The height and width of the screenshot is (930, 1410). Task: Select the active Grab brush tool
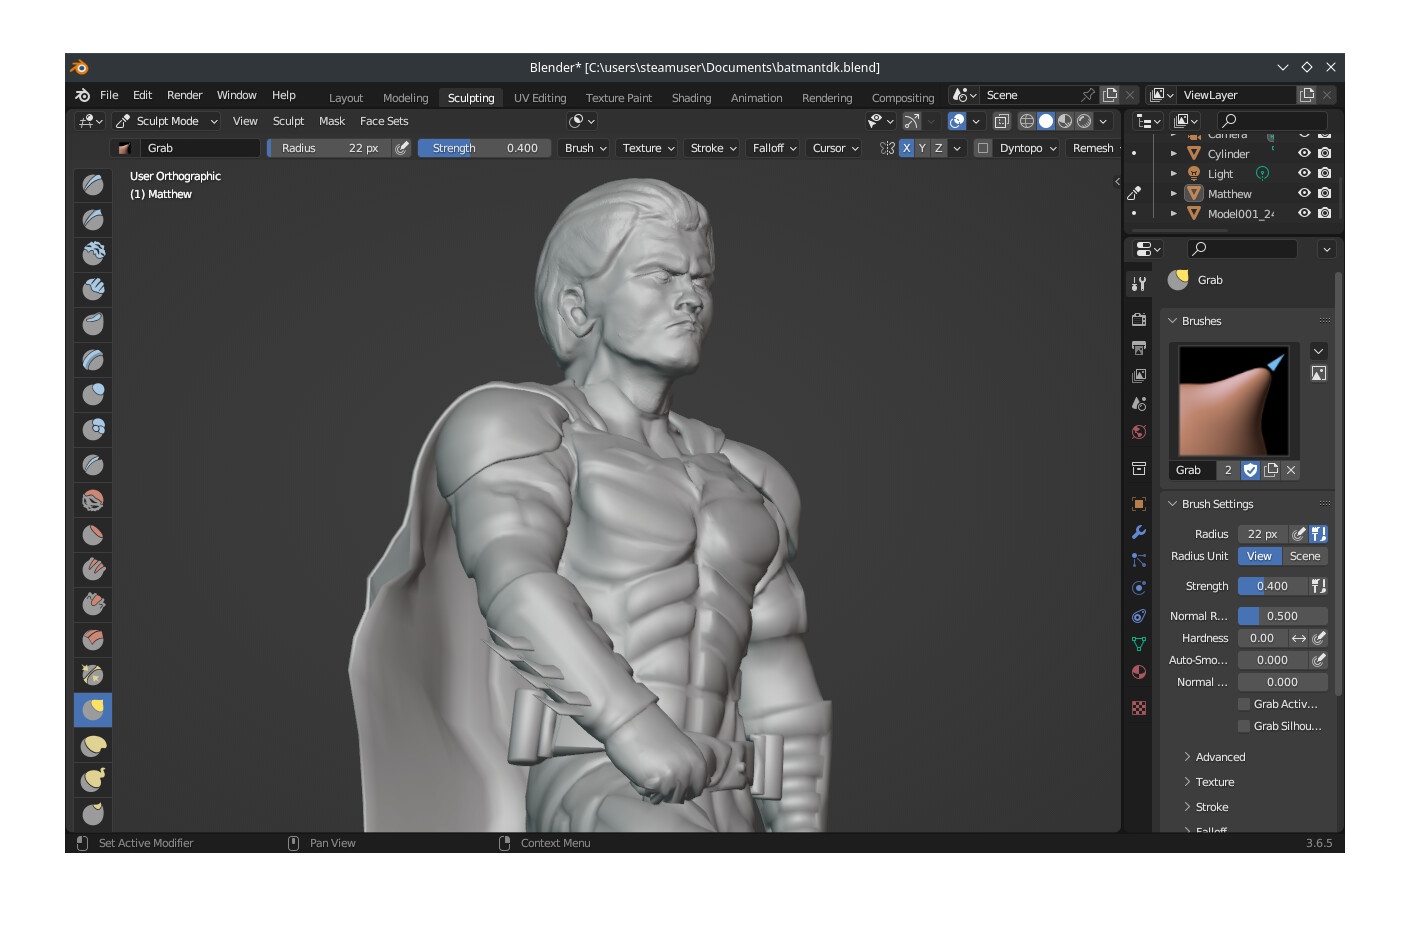tap(93, 710)
